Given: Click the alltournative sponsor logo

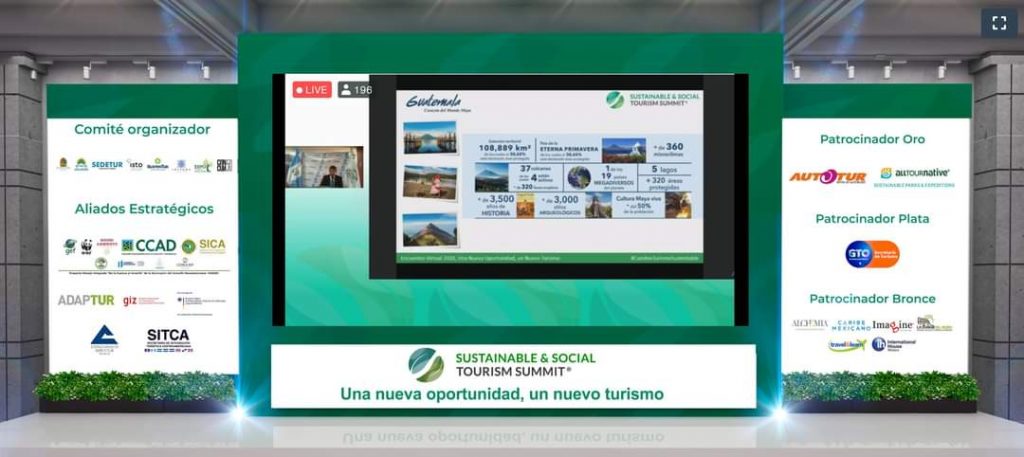Looking at the screenshot, I should [915, 174].
